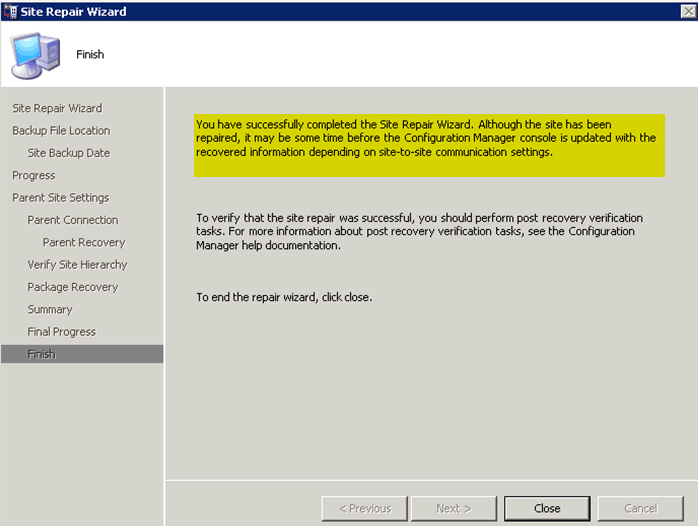
Task: Select the Progress step in sidebar
Action: (33, 176)
